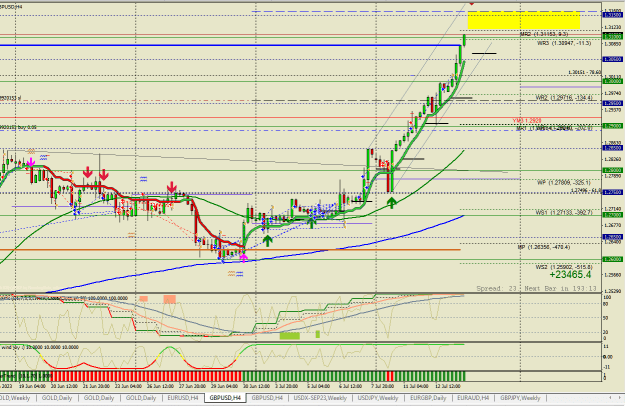Viewport: 625px width, 406px height.
Task: Select the magenta down arrow on the chart
Action: point(31,163)
